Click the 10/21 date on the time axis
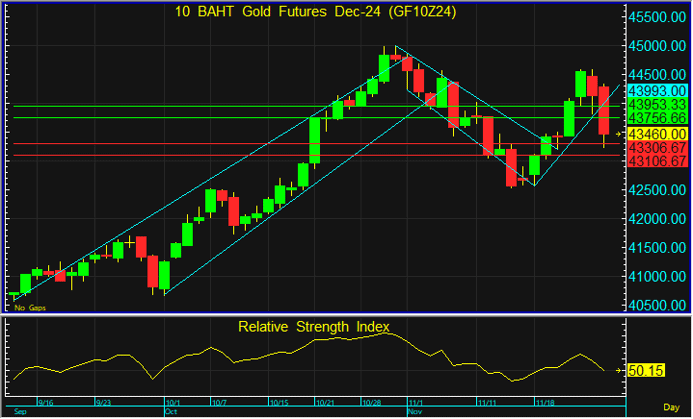This screenshot has width=693, height=419. point(327,403)
